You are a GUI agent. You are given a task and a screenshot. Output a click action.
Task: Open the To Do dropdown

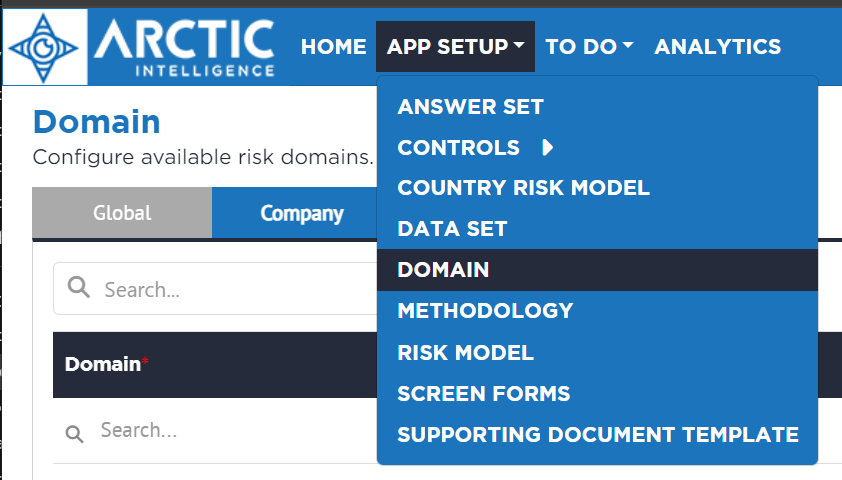click(589, 47)
